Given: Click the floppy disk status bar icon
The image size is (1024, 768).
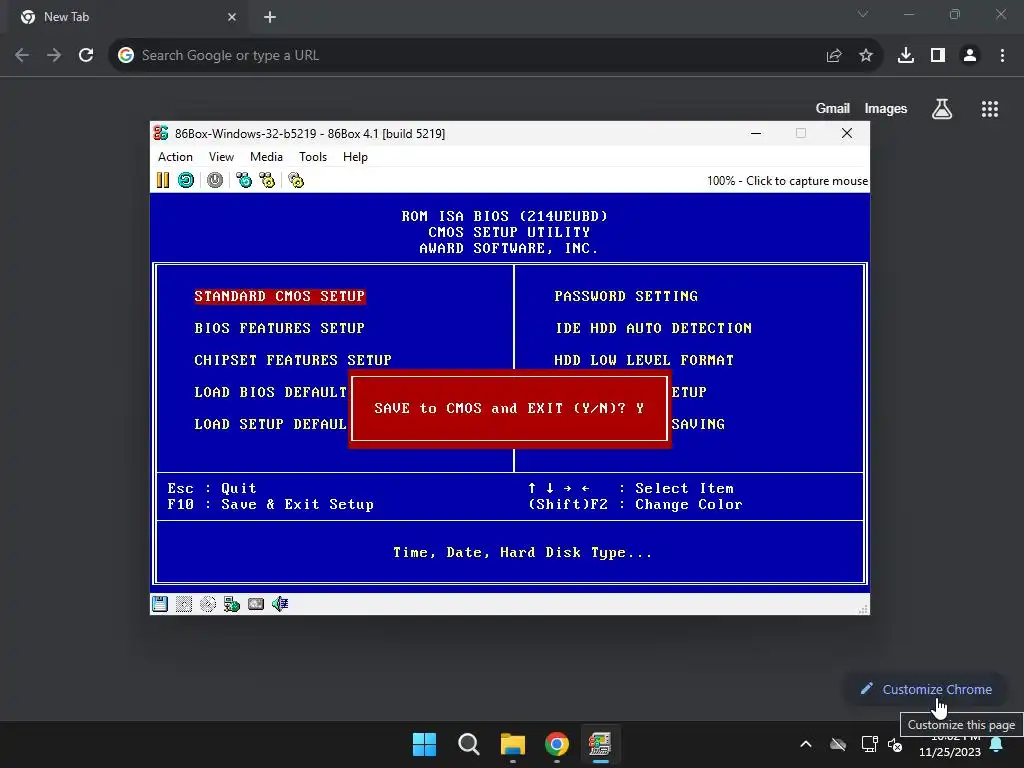Looking at the screenshot, I should click(x=160, y=604).
